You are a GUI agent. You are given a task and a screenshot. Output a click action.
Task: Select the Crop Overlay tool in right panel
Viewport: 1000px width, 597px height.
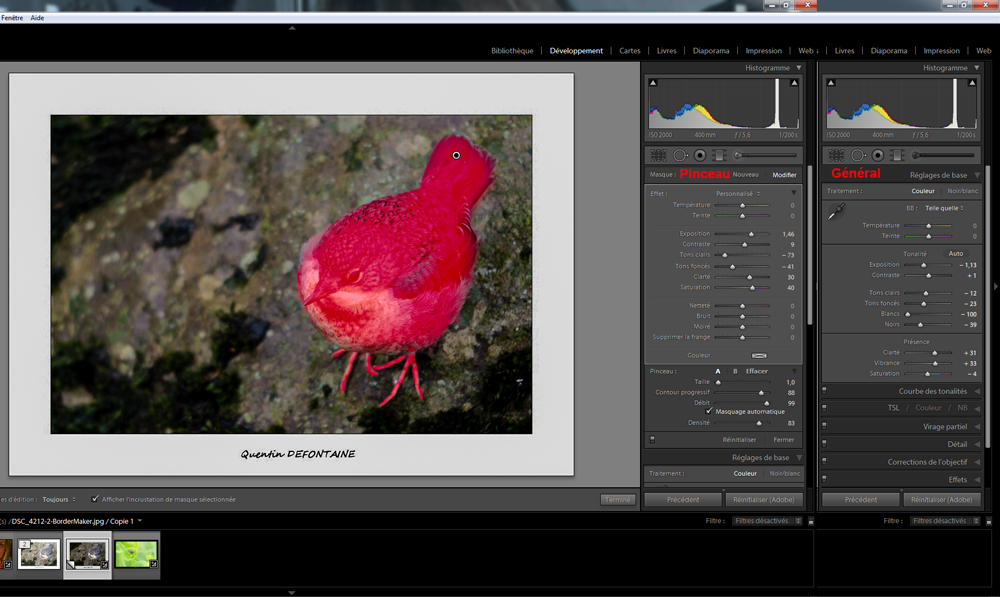[x=836, y=155]
